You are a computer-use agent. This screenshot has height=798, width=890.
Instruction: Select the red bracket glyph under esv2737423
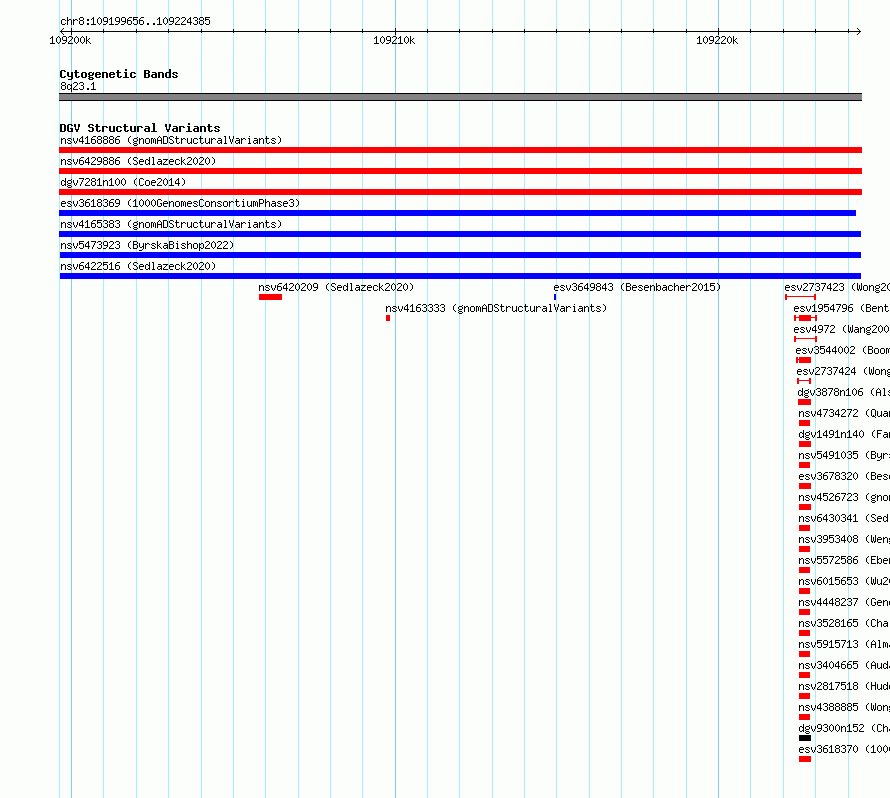(800, 297)
